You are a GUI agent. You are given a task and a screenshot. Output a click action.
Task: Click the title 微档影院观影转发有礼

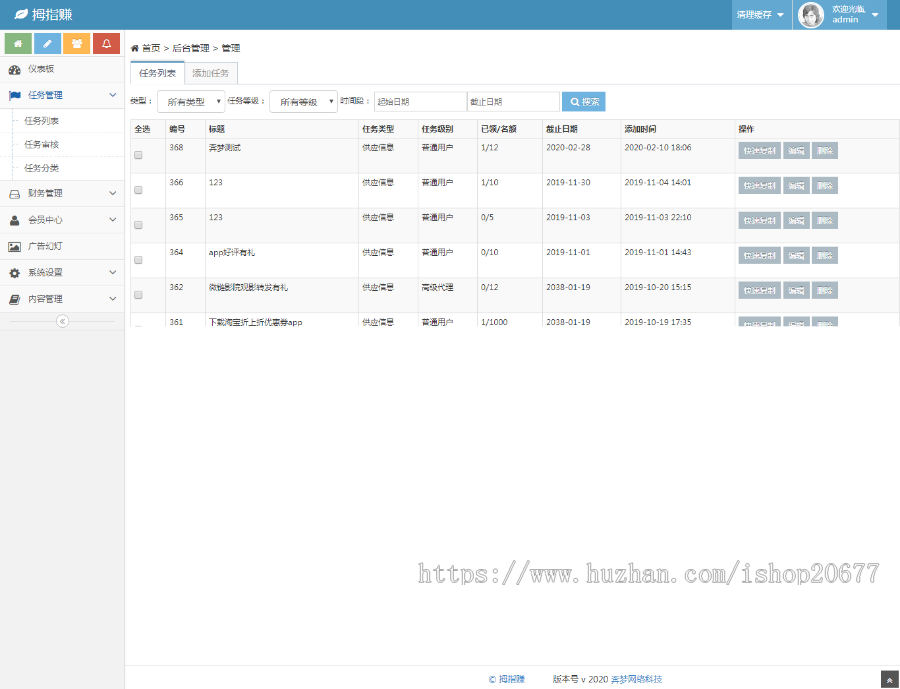click(x=248, y=288)
